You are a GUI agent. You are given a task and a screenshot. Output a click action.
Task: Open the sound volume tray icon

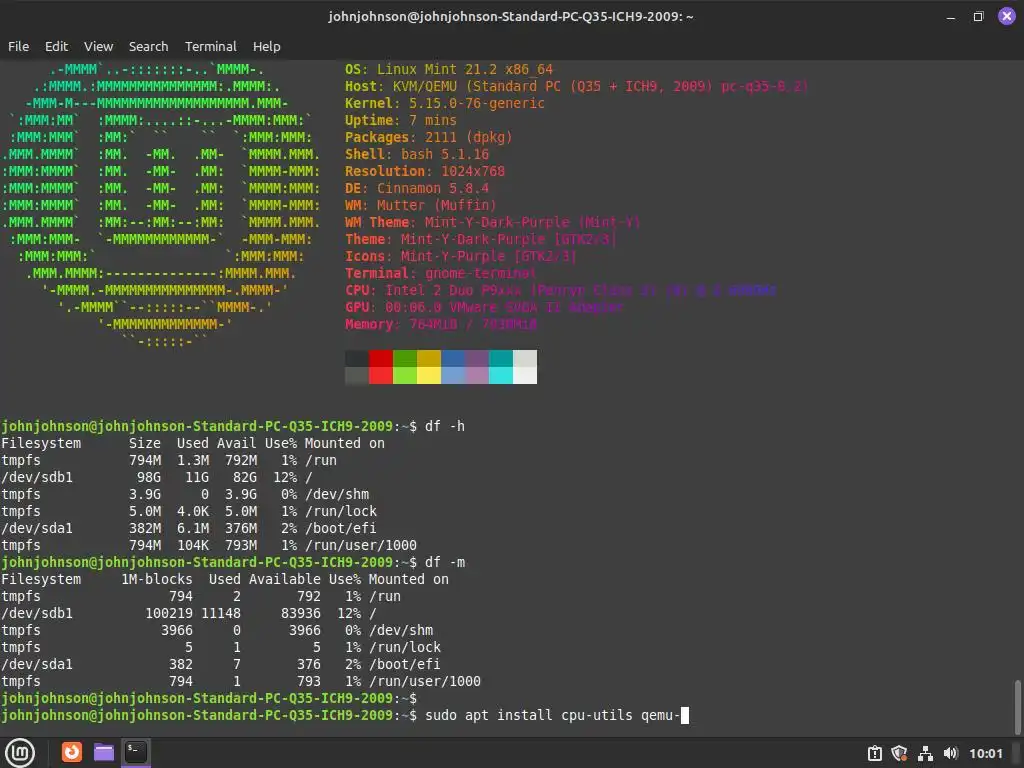tap(950, 754)
